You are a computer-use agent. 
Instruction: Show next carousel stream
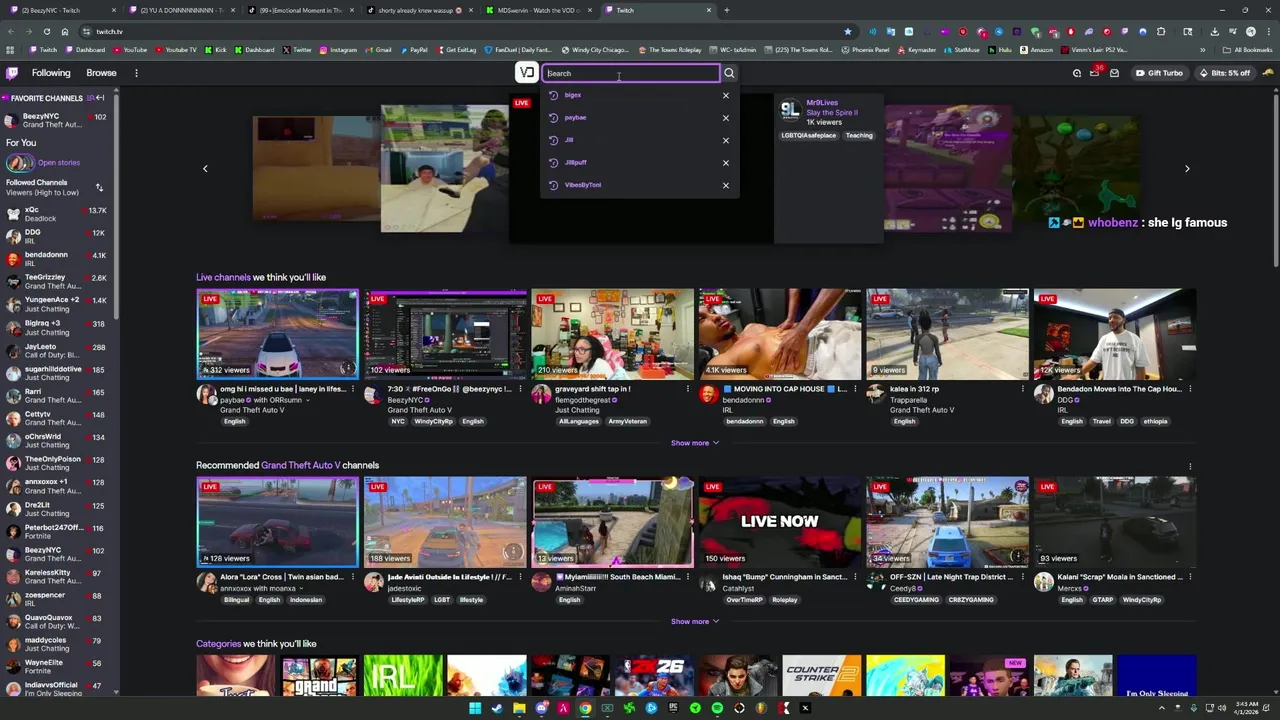(x=1187, y=168)
